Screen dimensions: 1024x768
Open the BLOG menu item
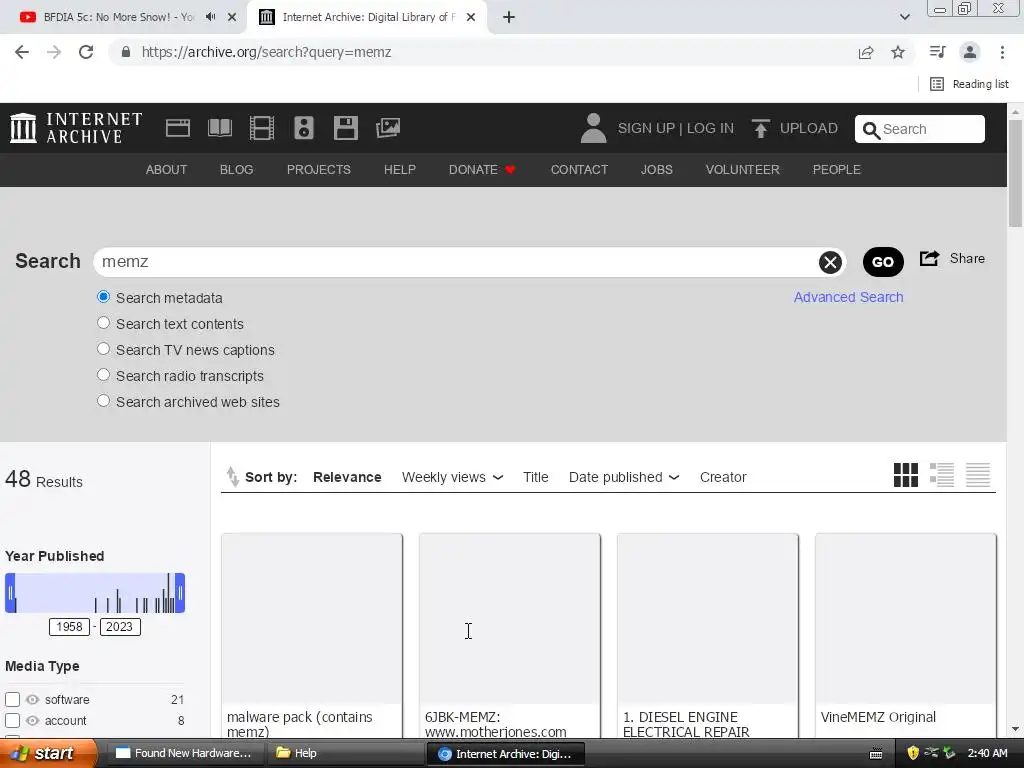coord(236,170)
